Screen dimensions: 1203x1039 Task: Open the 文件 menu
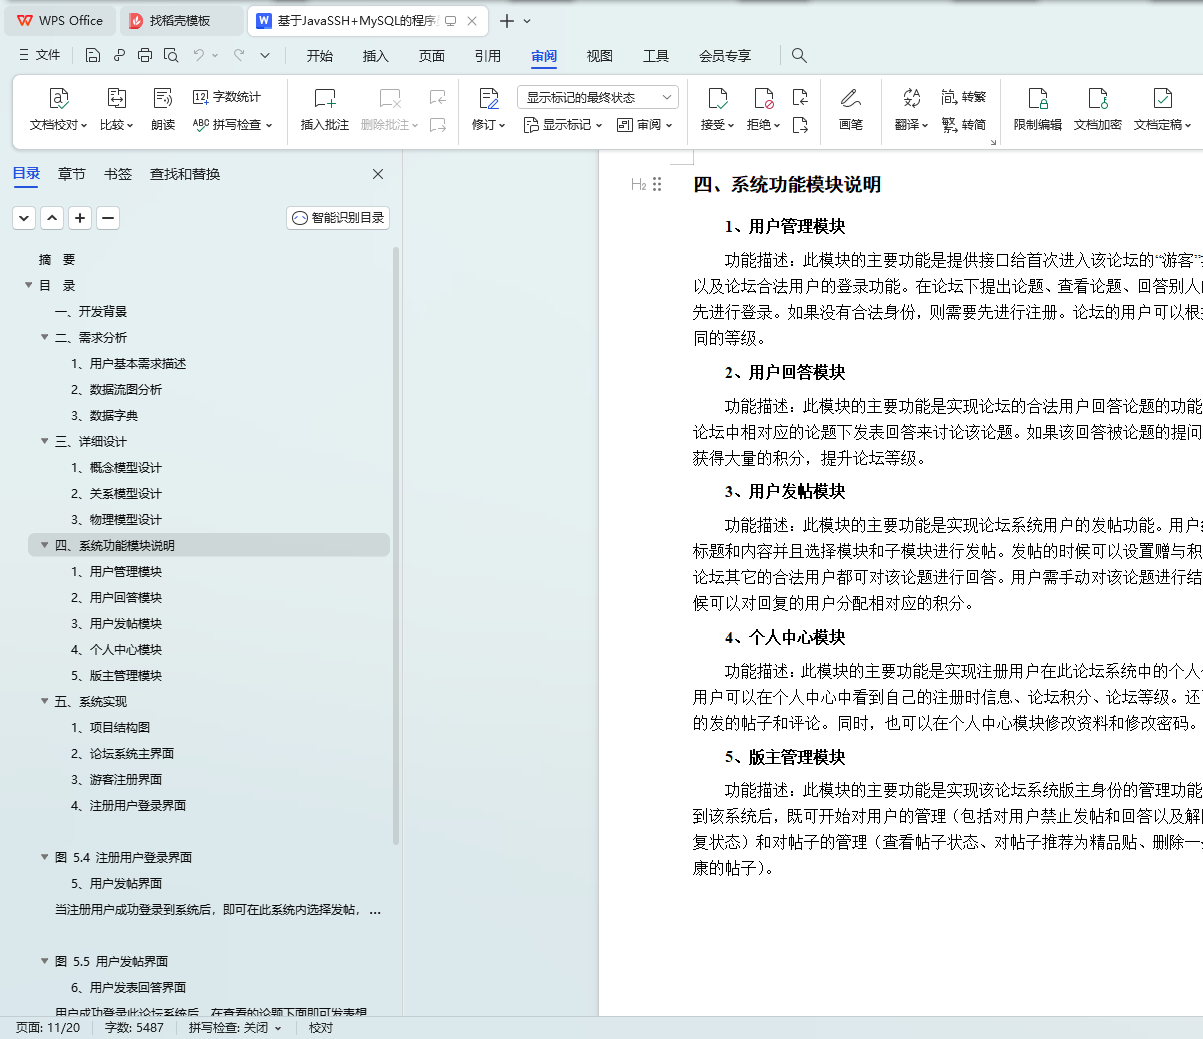click(x=40, y=55)
